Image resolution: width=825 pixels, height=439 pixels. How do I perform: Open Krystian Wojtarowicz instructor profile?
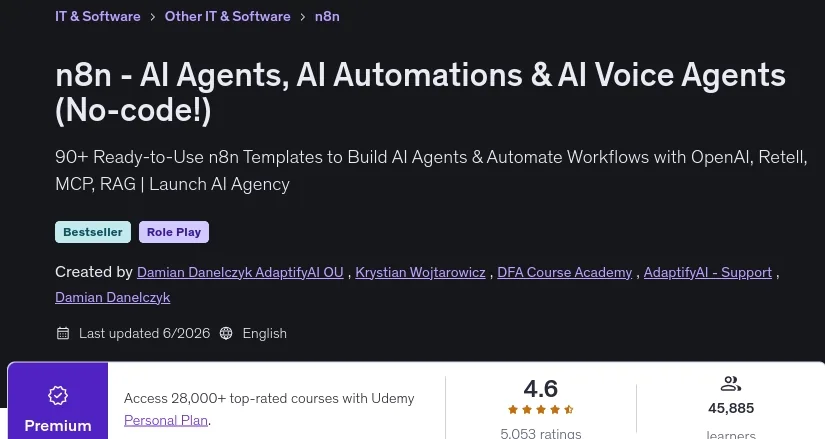(420, 272)
